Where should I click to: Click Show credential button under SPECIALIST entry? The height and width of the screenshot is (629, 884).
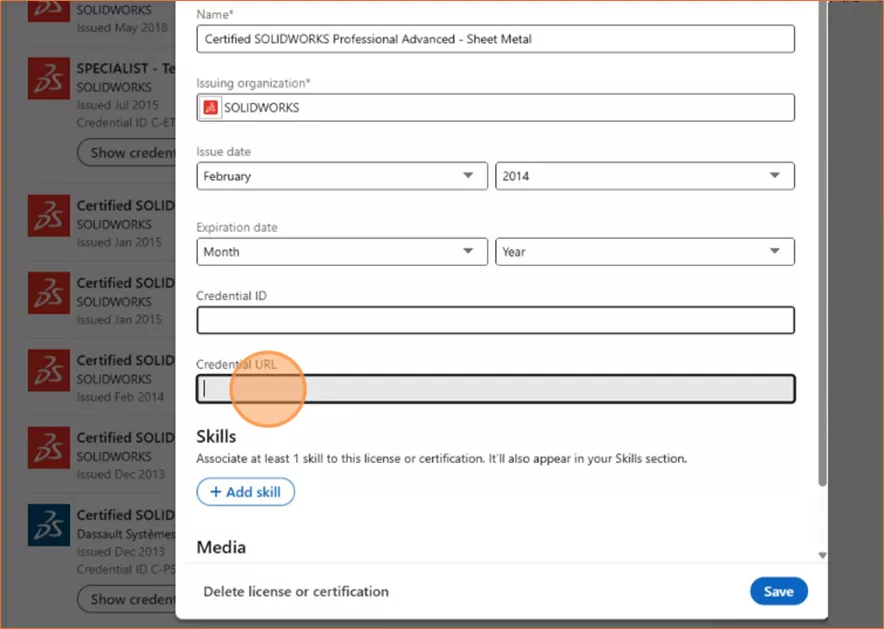(126, 153)
